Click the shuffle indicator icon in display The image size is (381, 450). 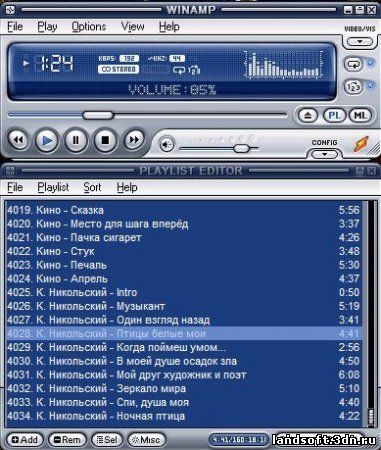[194, 70]
